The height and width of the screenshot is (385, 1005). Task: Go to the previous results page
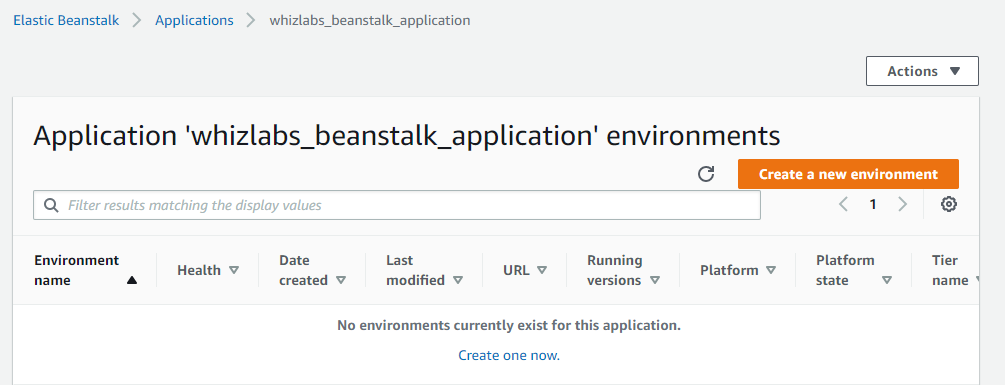[x=843, y=204]
